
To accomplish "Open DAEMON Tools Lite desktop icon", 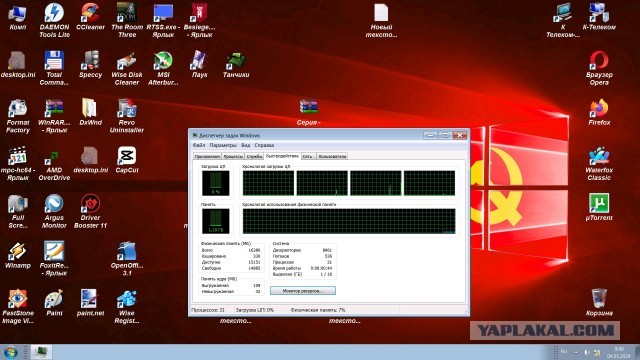I will point(54,20).
